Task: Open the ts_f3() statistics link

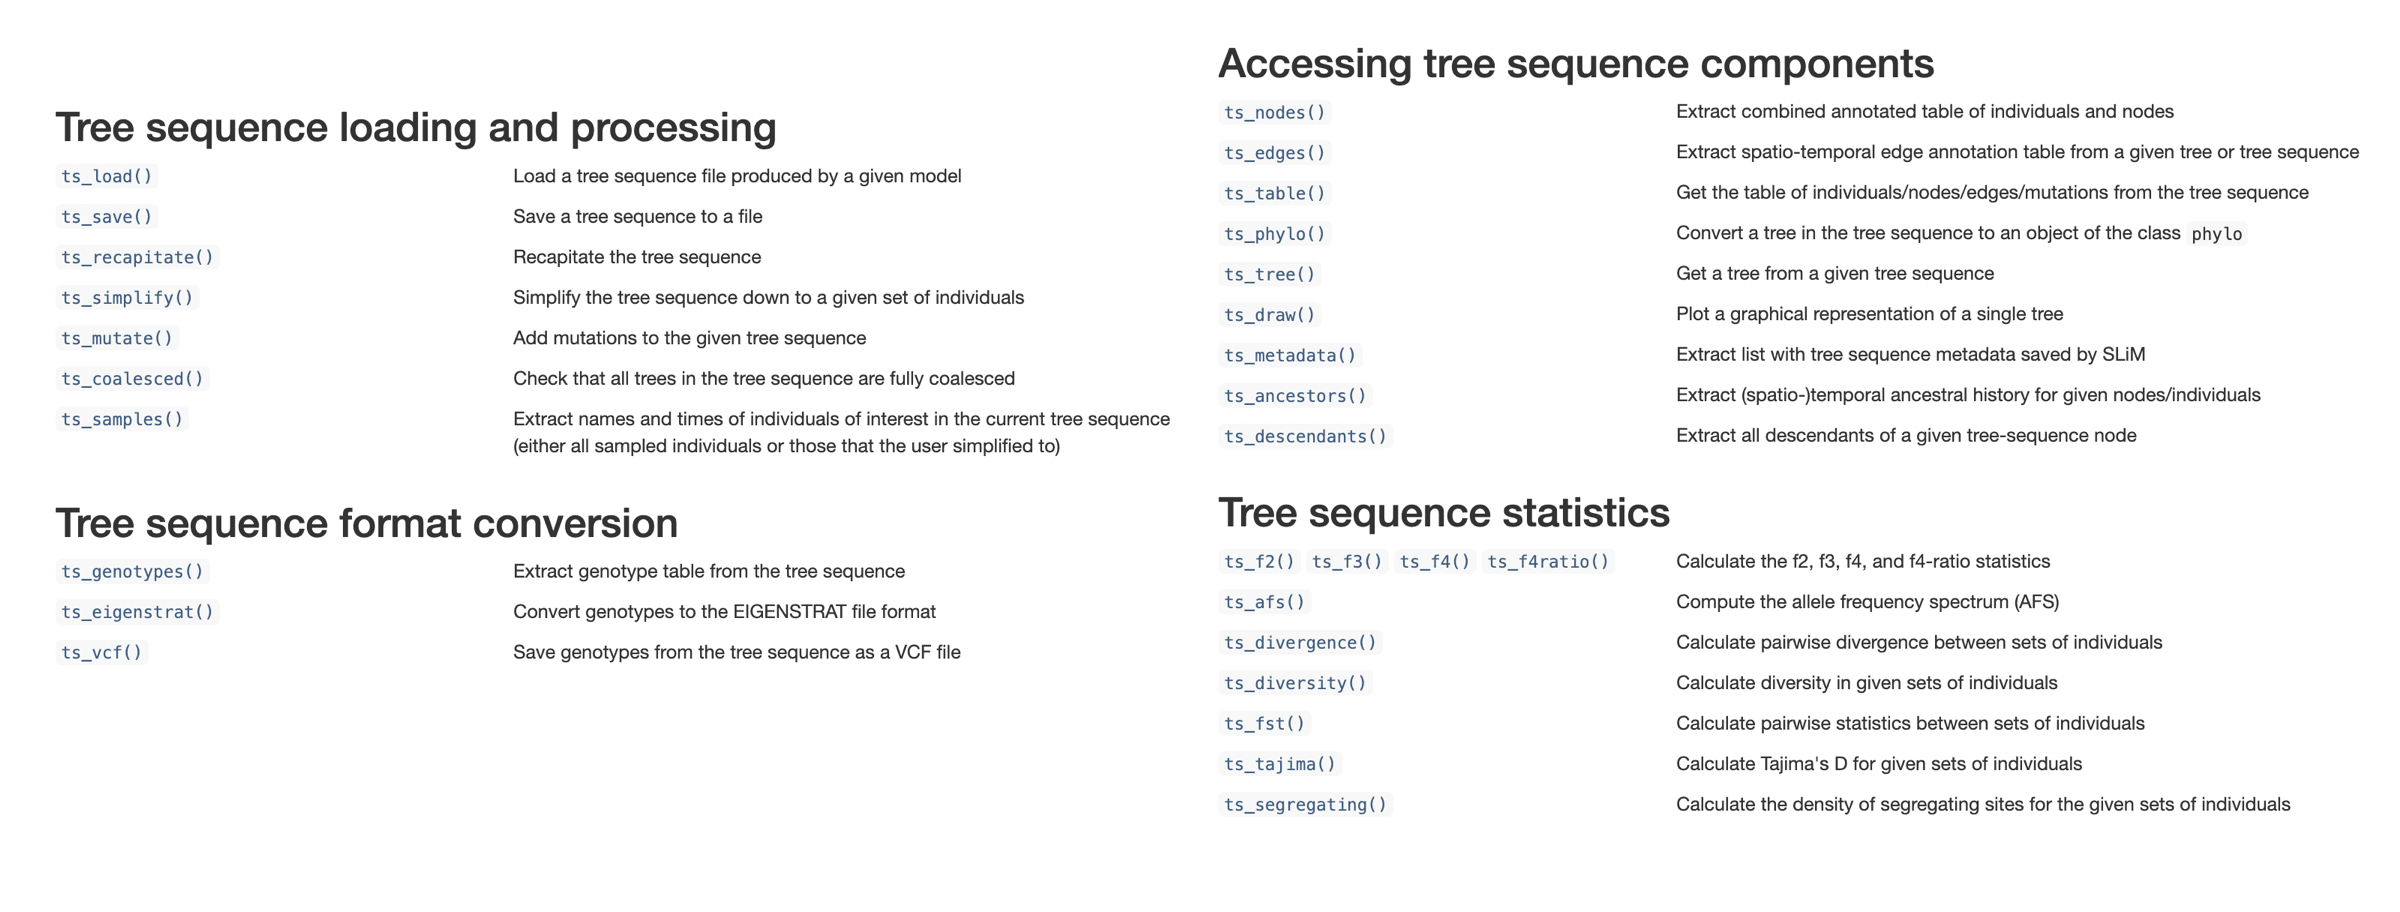Action: tap(1347, 562)
